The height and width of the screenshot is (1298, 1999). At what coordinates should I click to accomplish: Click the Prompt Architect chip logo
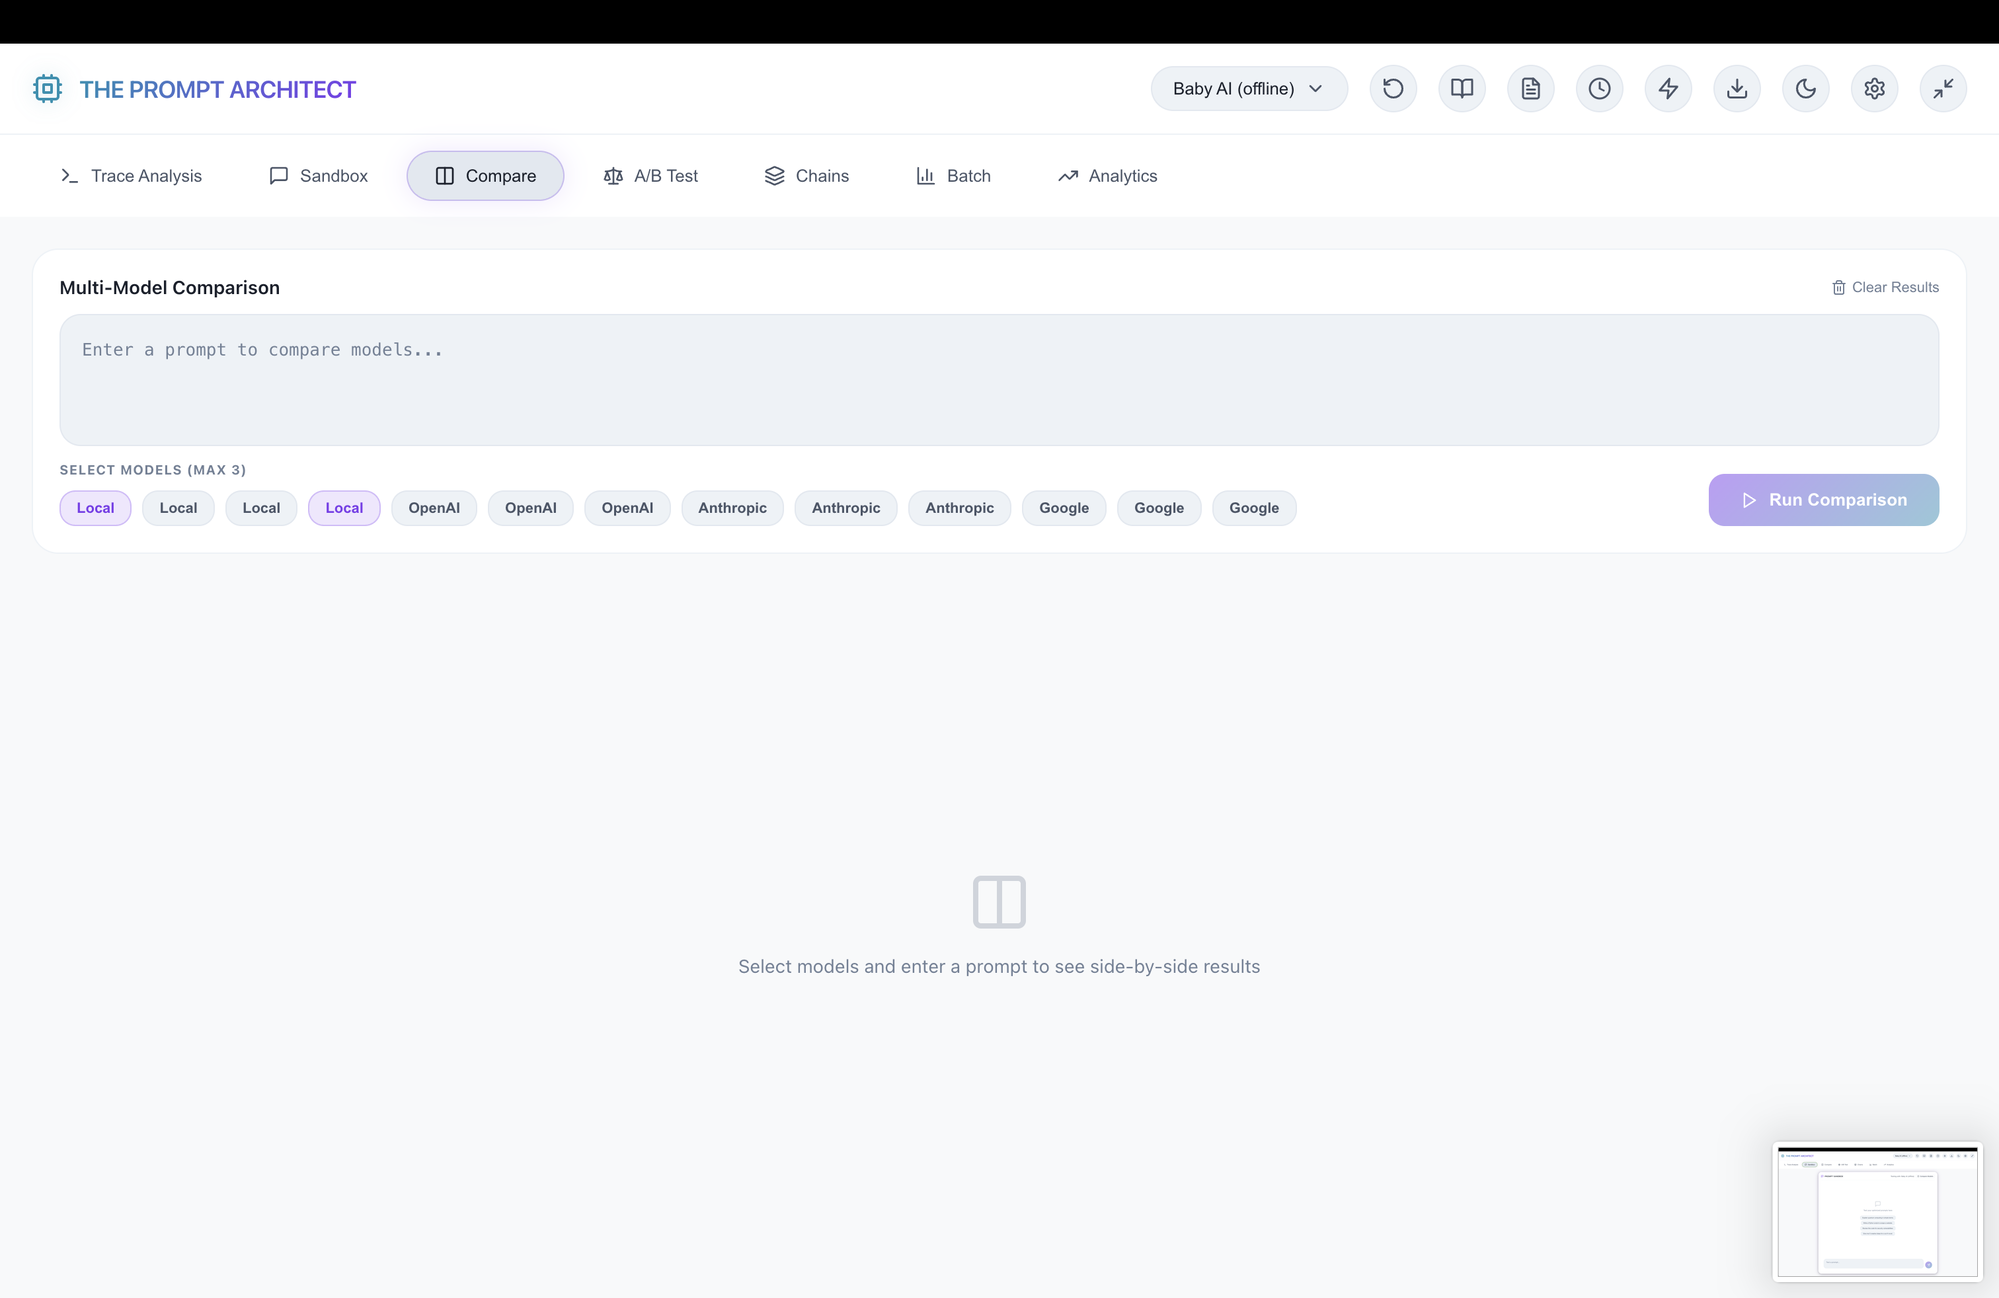47,89
